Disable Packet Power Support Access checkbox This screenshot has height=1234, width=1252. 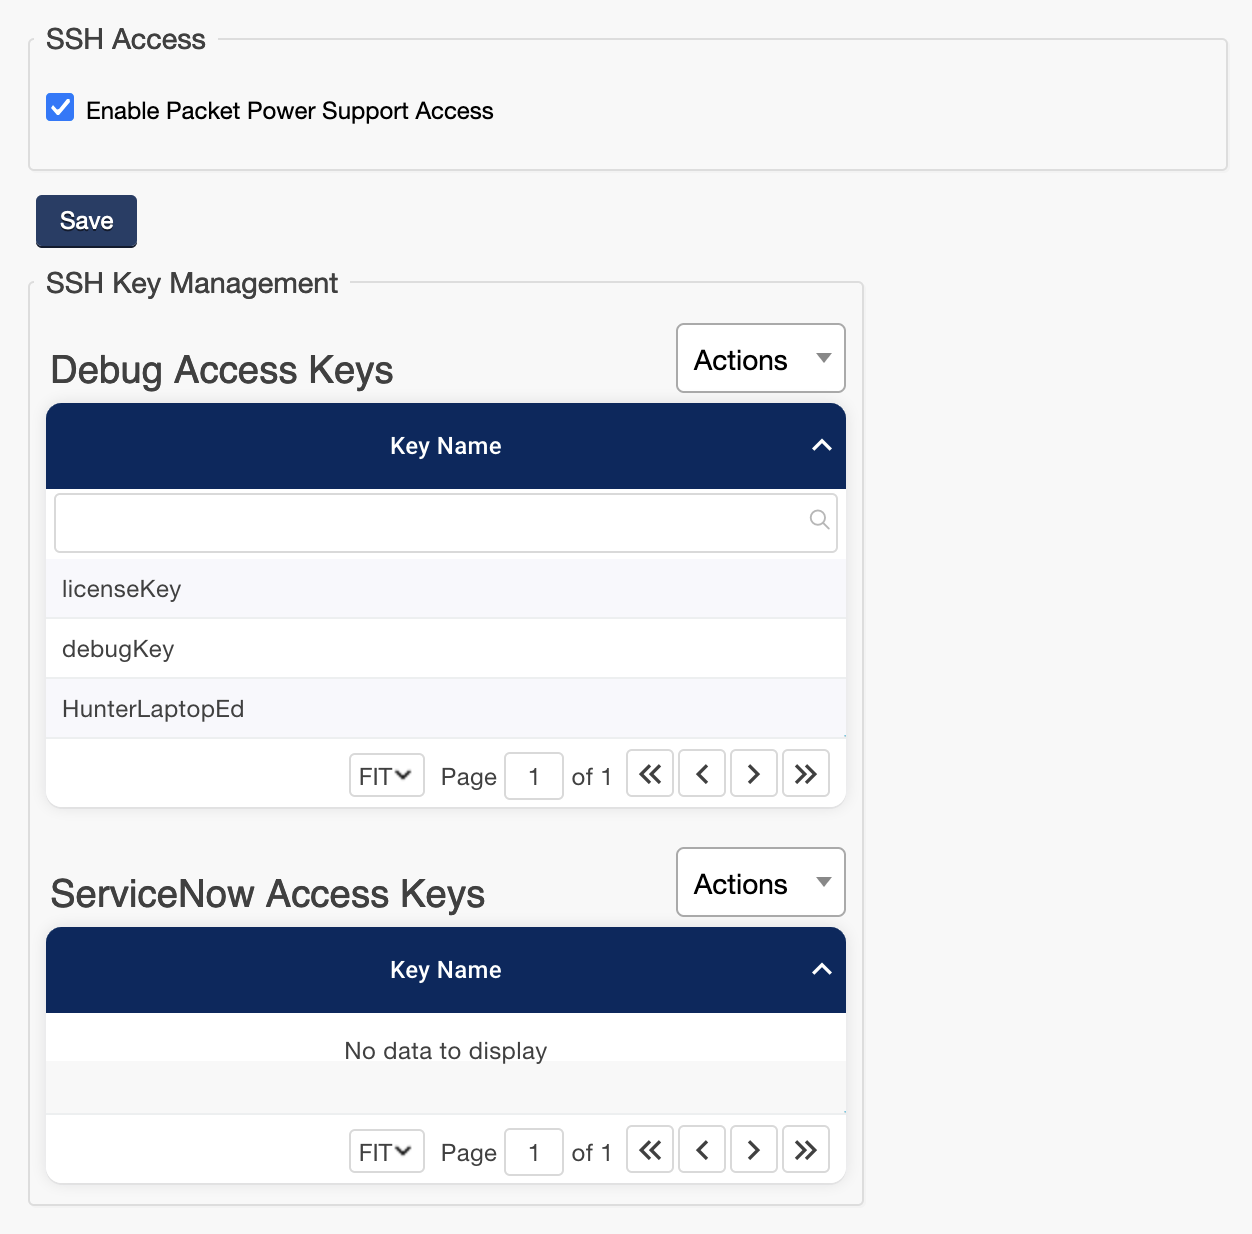60,108
